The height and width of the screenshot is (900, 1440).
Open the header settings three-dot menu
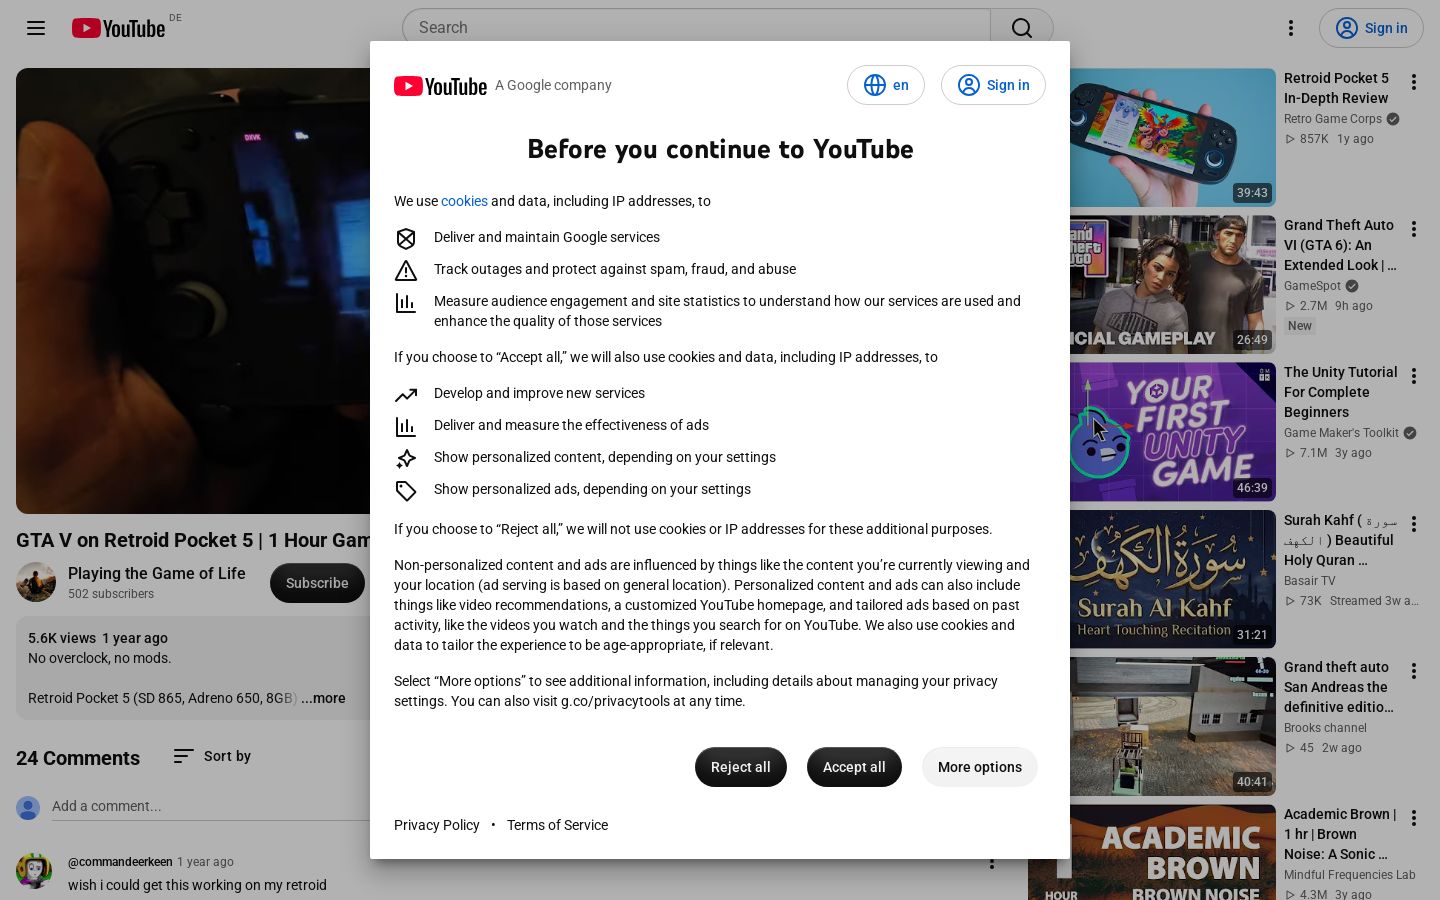(1291, 28)
